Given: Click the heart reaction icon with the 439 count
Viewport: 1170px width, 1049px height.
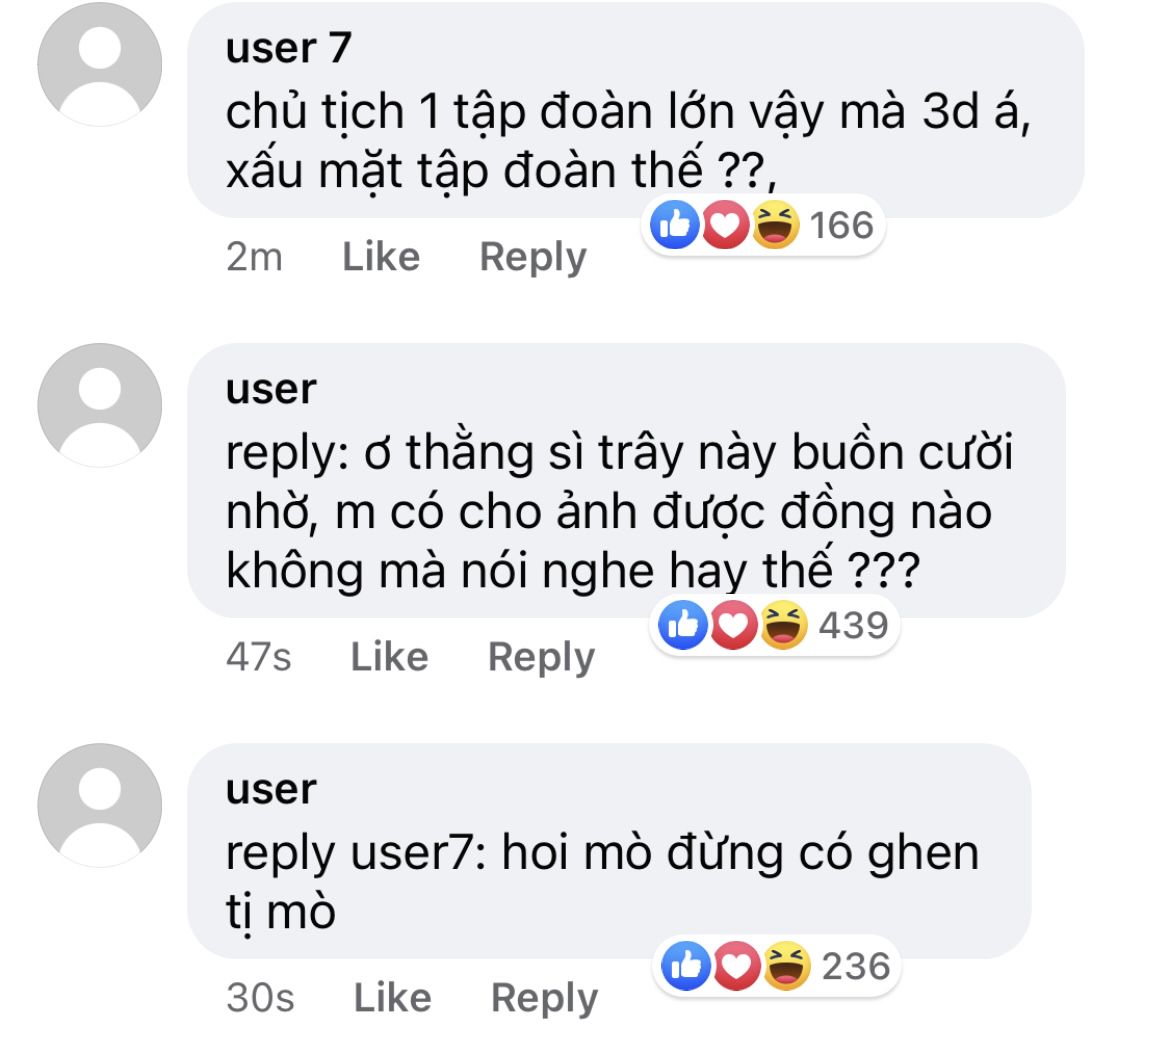Looking at the screenshot, I should [733, 624].
